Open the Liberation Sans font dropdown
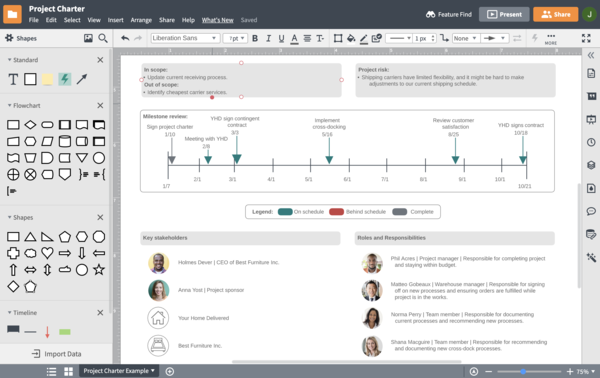 (185, 38)
